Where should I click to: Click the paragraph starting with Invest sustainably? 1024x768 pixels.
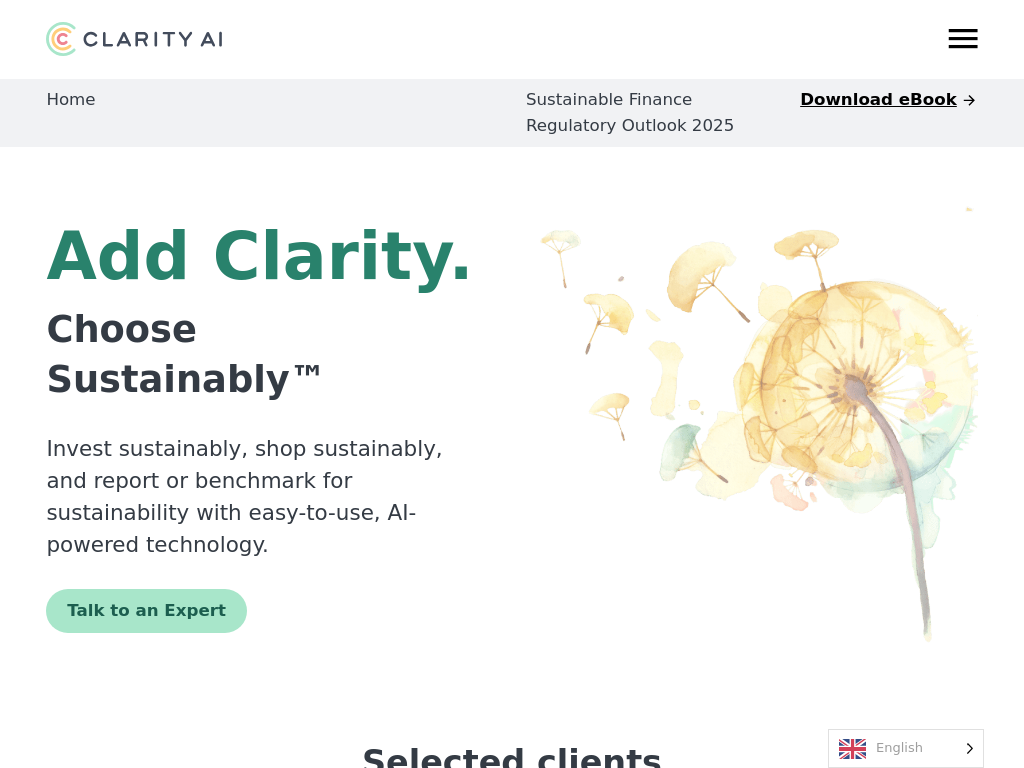click(245, 497)
